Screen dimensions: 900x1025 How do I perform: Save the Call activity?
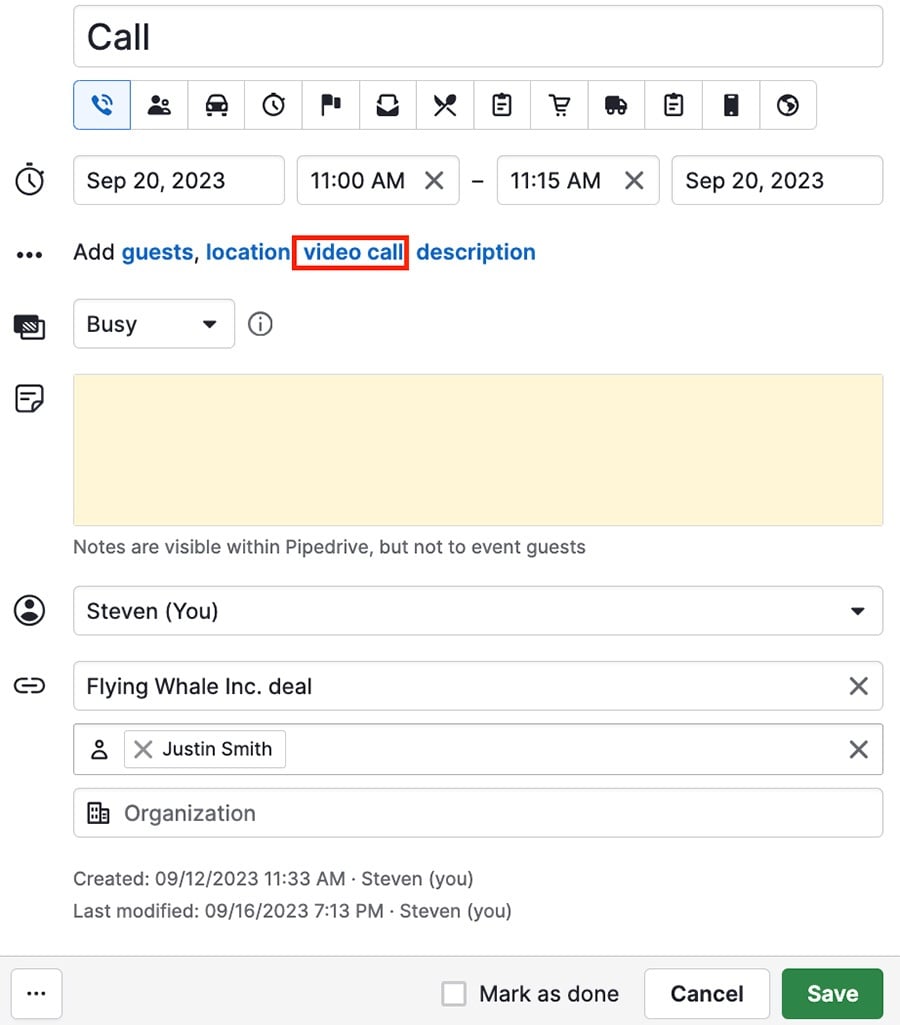[x=832, y=993]
